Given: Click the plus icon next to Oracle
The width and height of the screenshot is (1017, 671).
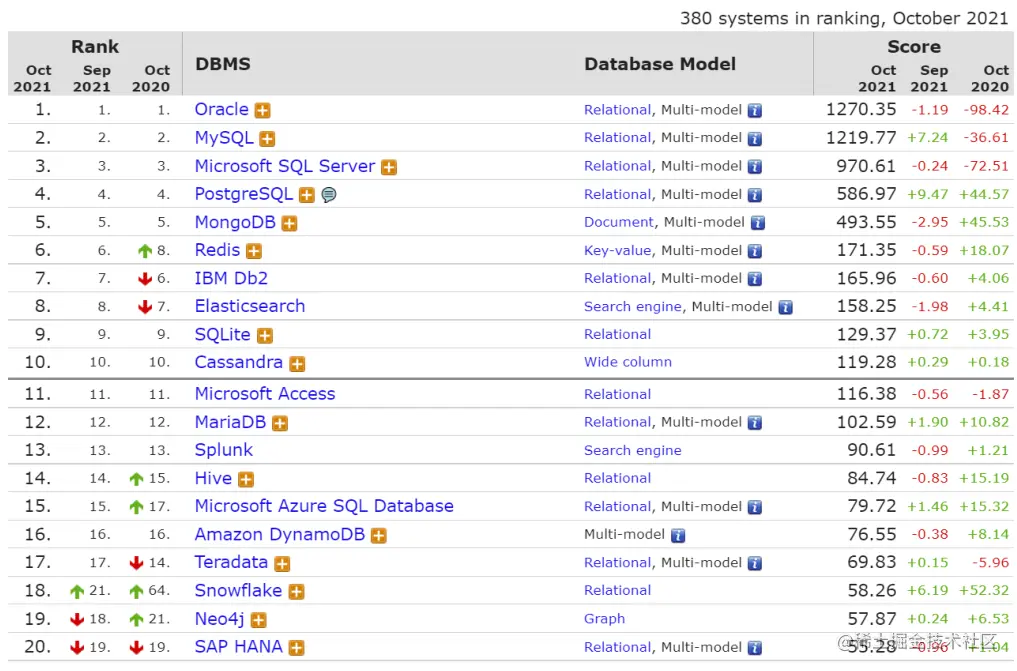Looking at the screenshot, I should (x=262, y=110).
